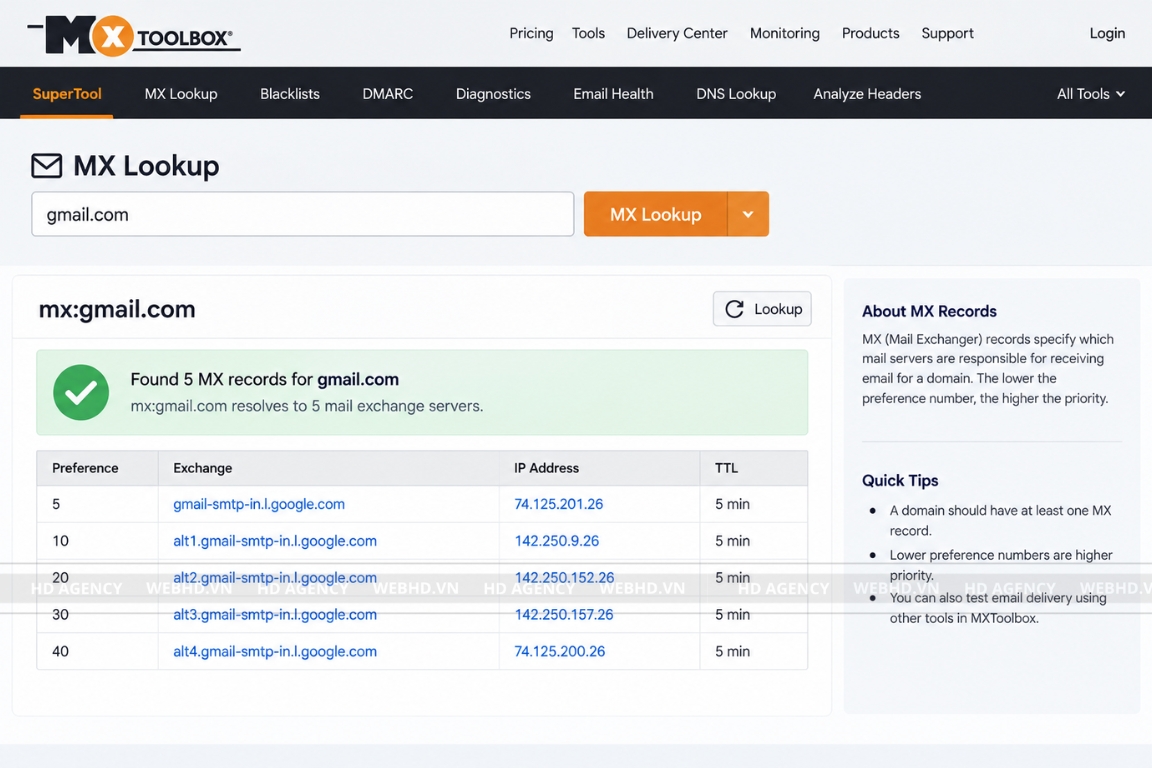The image size is (1152, 768).
Task: Click the envelope icon beside MX Lookup heading
Action: point(46,165)
